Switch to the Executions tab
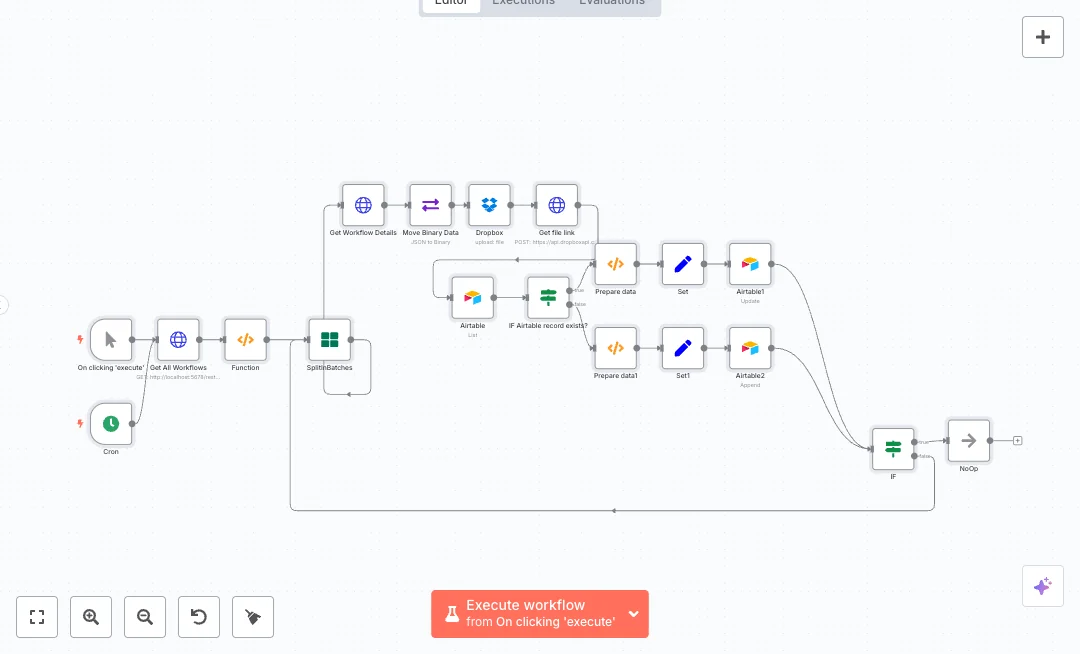The height and width of the screenshot is (654, 1080). pyautogui.click(x=523, y=3)
